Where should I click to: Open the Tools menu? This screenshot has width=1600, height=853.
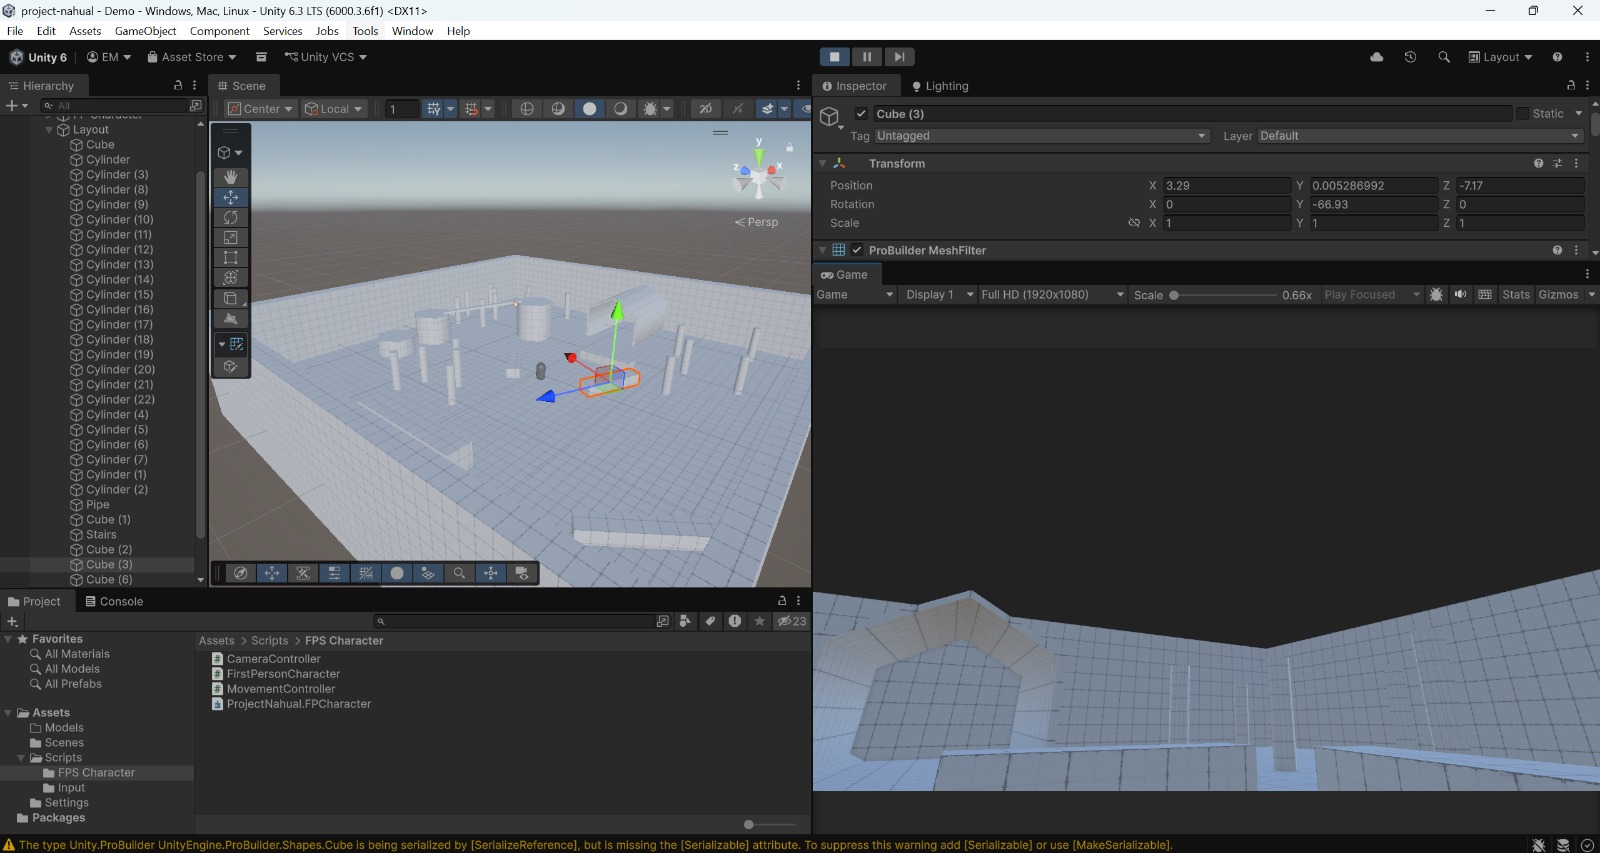(x=365, y=31)
